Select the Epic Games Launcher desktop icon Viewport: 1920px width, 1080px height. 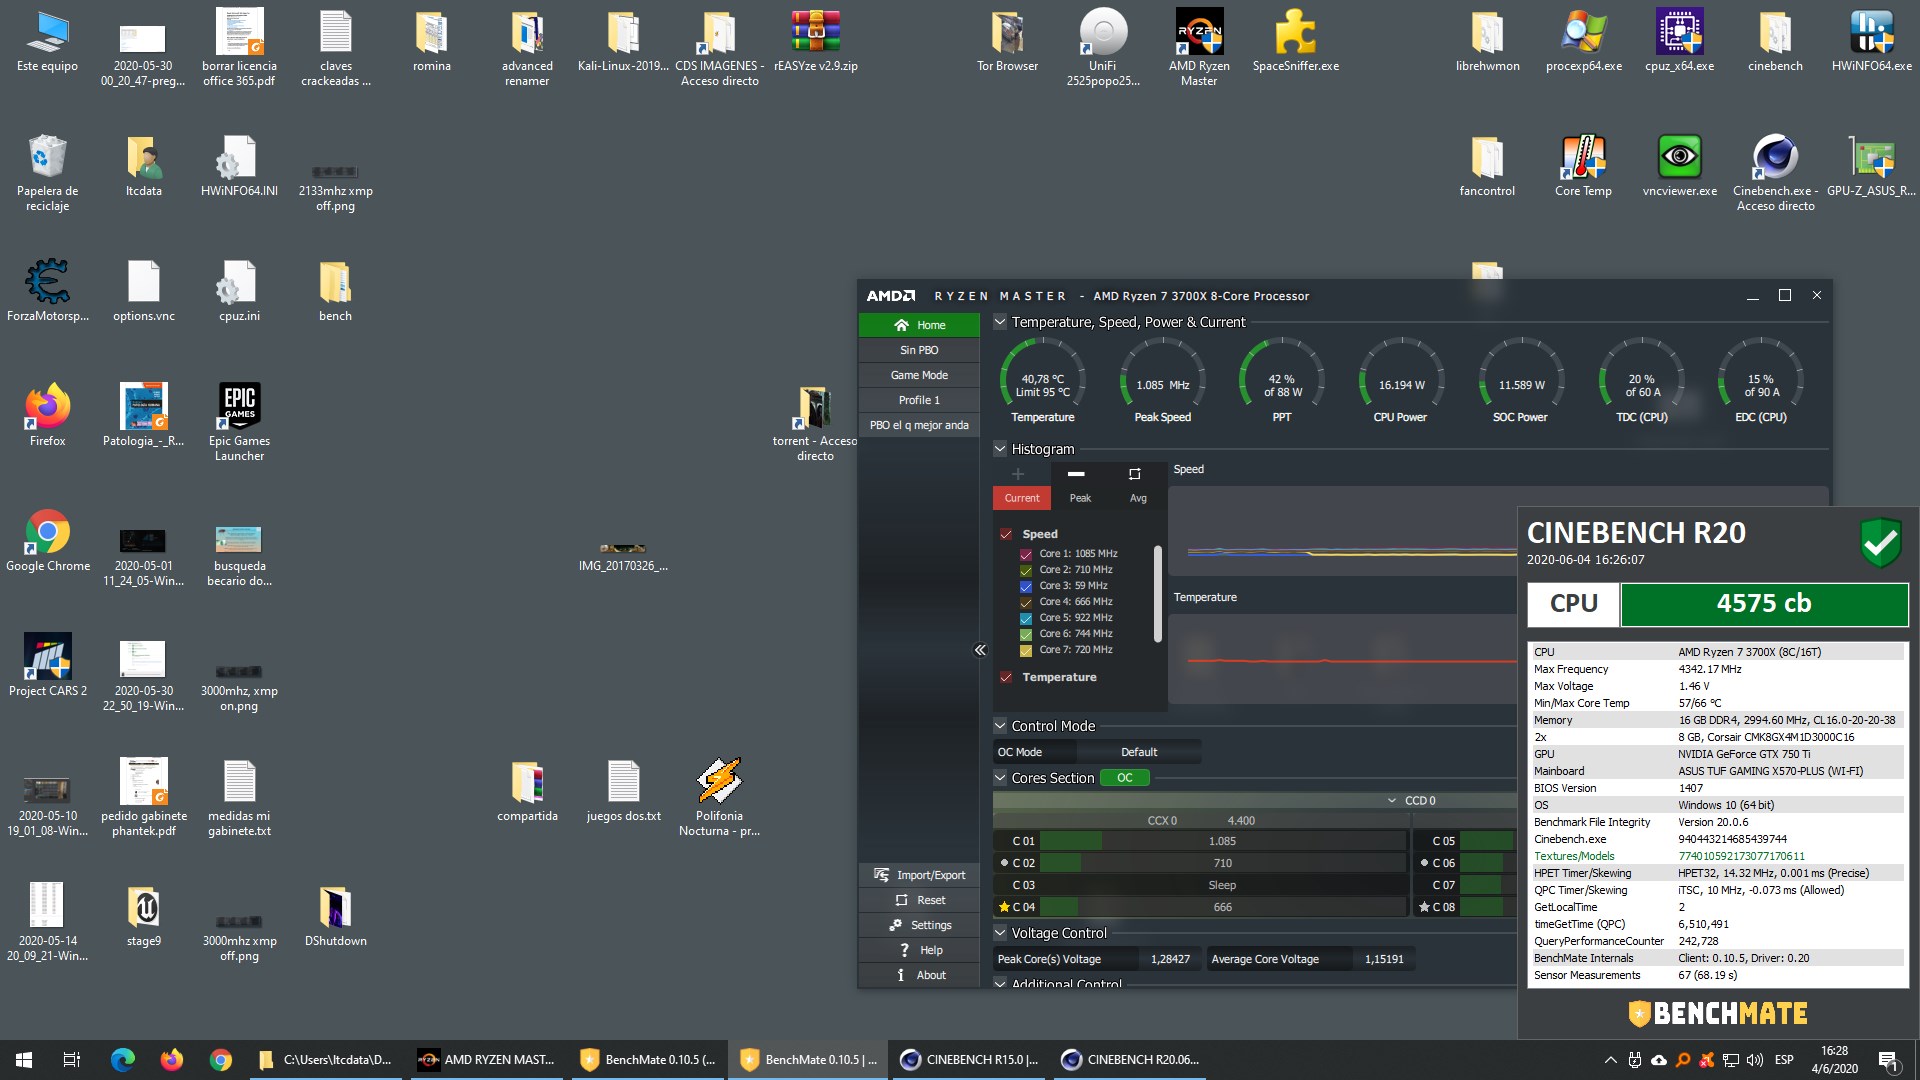click(239, 423)
